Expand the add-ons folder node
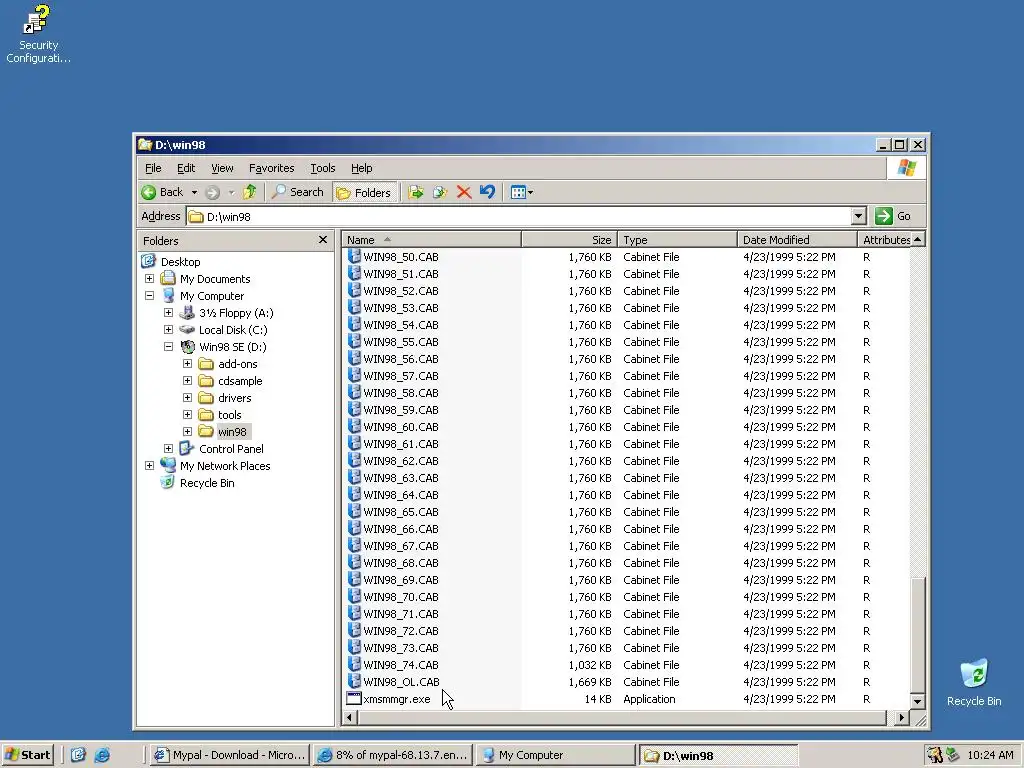This screenshot has height=768, width=1024. point(187,364)
